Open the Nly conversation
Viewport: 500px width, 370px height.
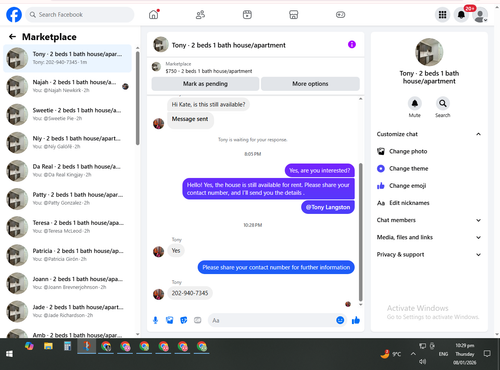[67, 142]
